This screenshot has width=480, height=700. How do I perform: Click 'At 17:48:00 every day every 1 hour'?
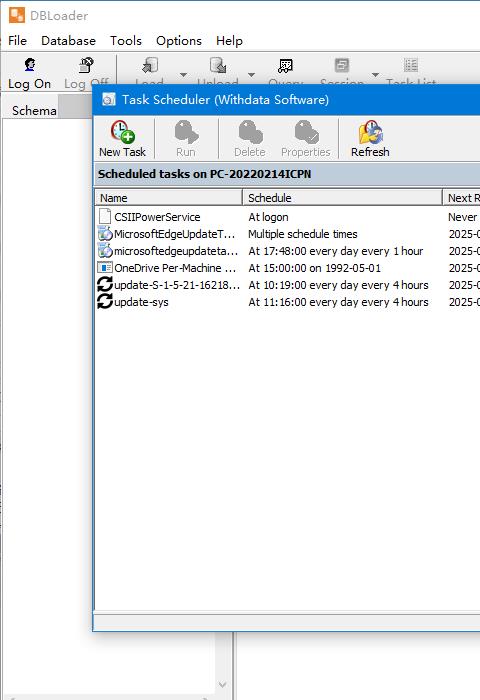[x=336, y=251]
